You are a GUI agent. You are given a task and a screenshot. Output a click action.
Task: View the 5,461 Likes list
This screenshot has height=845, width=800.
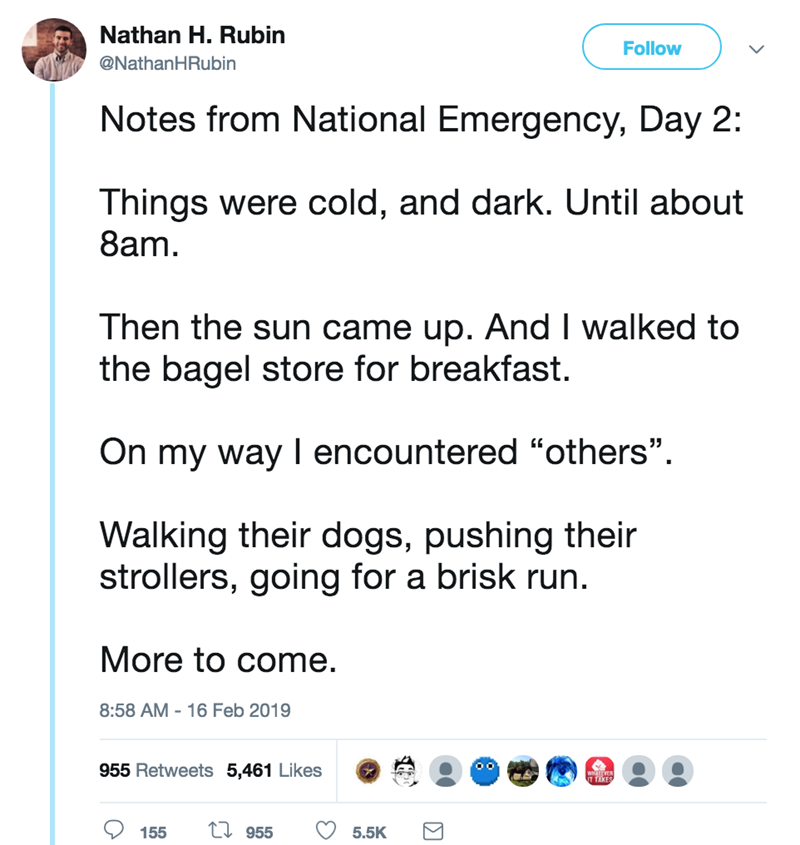point(274,770)
